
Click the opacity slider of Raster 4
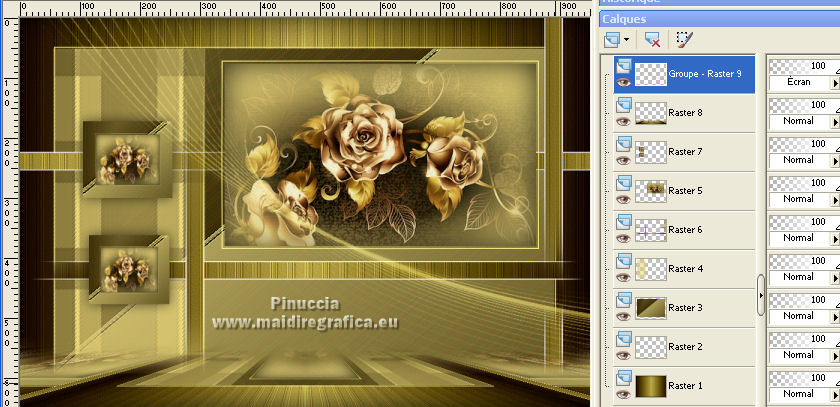click(x=804, y=262)
